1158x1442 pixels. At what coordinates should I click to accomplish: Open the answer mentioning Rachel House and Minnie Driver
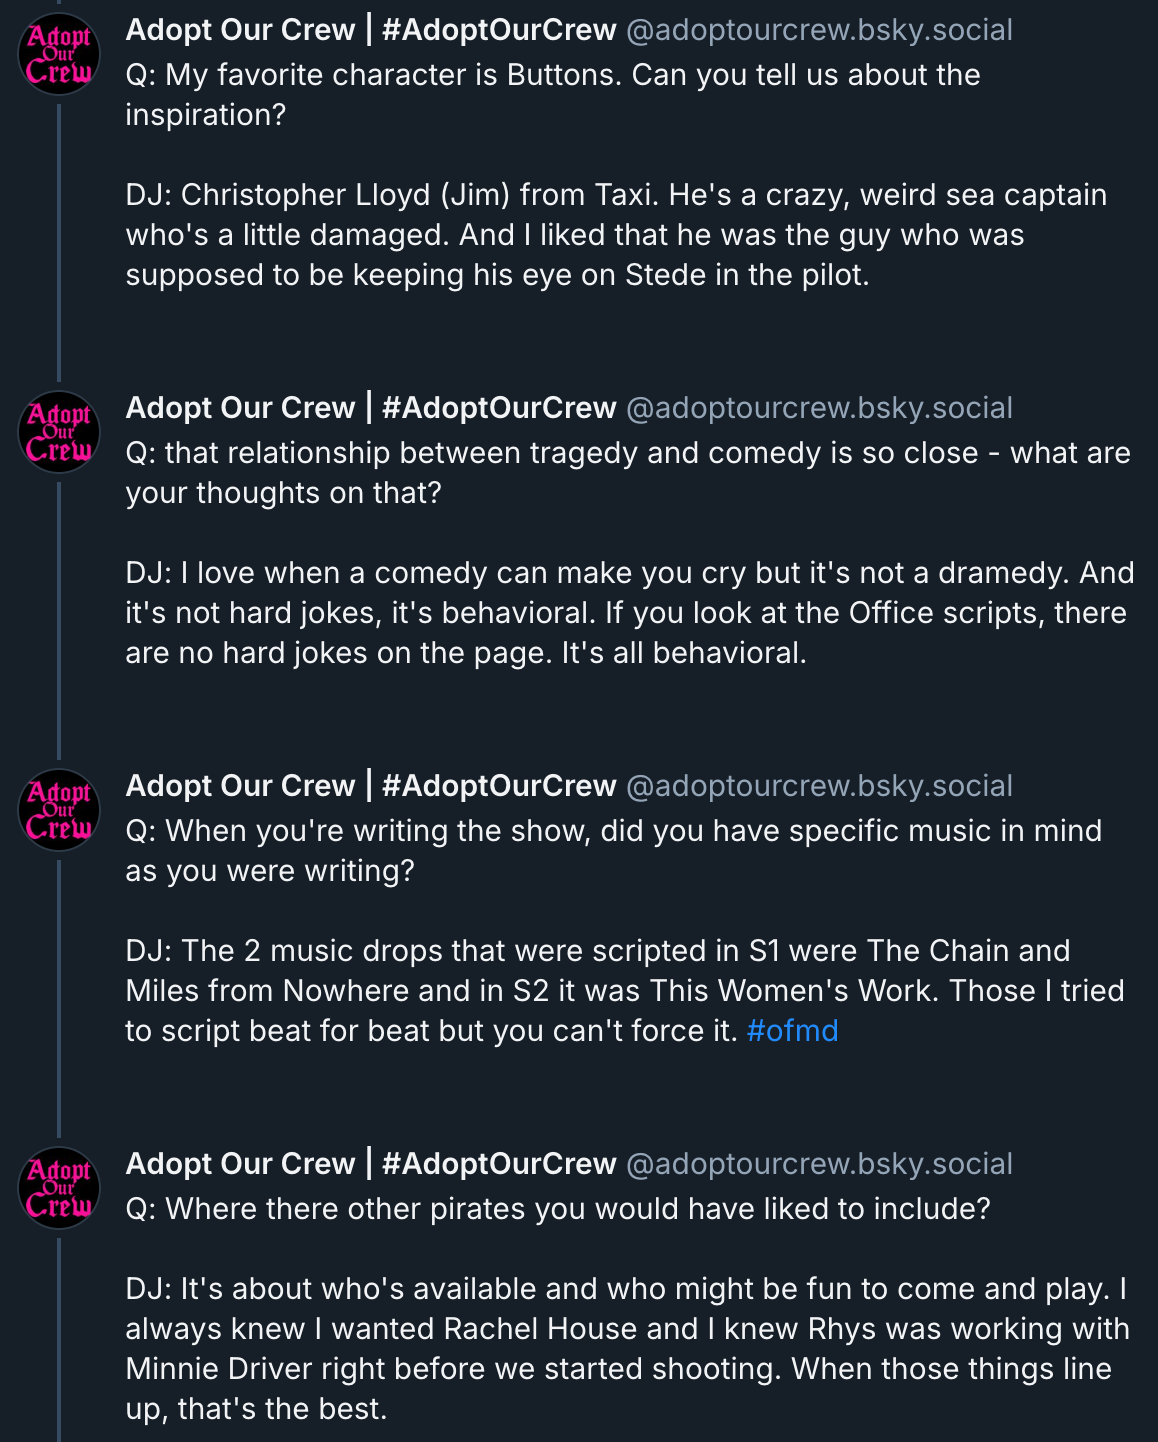(x=627, y=1349)
